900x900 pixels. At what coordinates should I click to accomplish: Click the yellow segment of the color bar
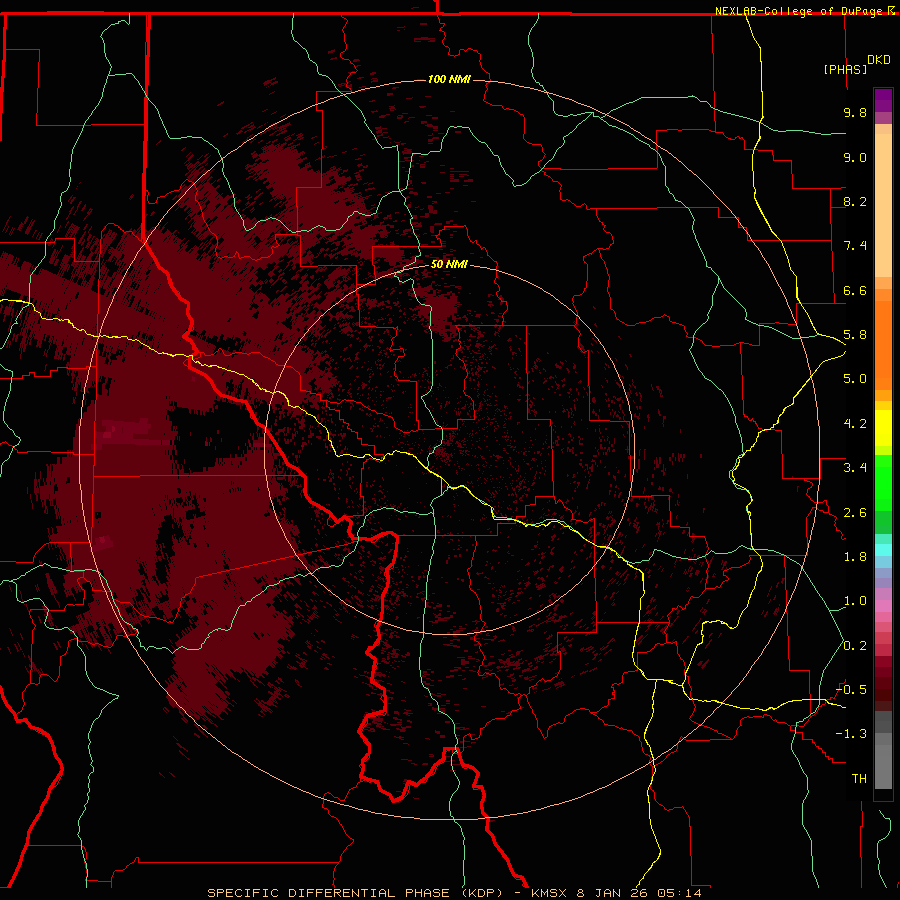(883, 428)
